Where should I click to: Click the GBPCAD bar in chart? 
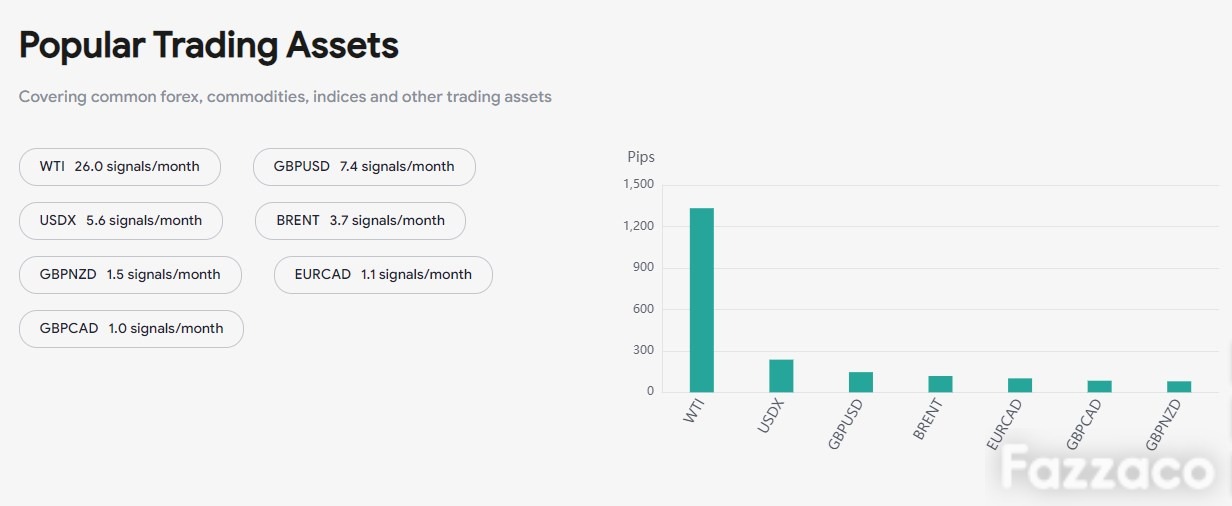(x=1100, y=386)
